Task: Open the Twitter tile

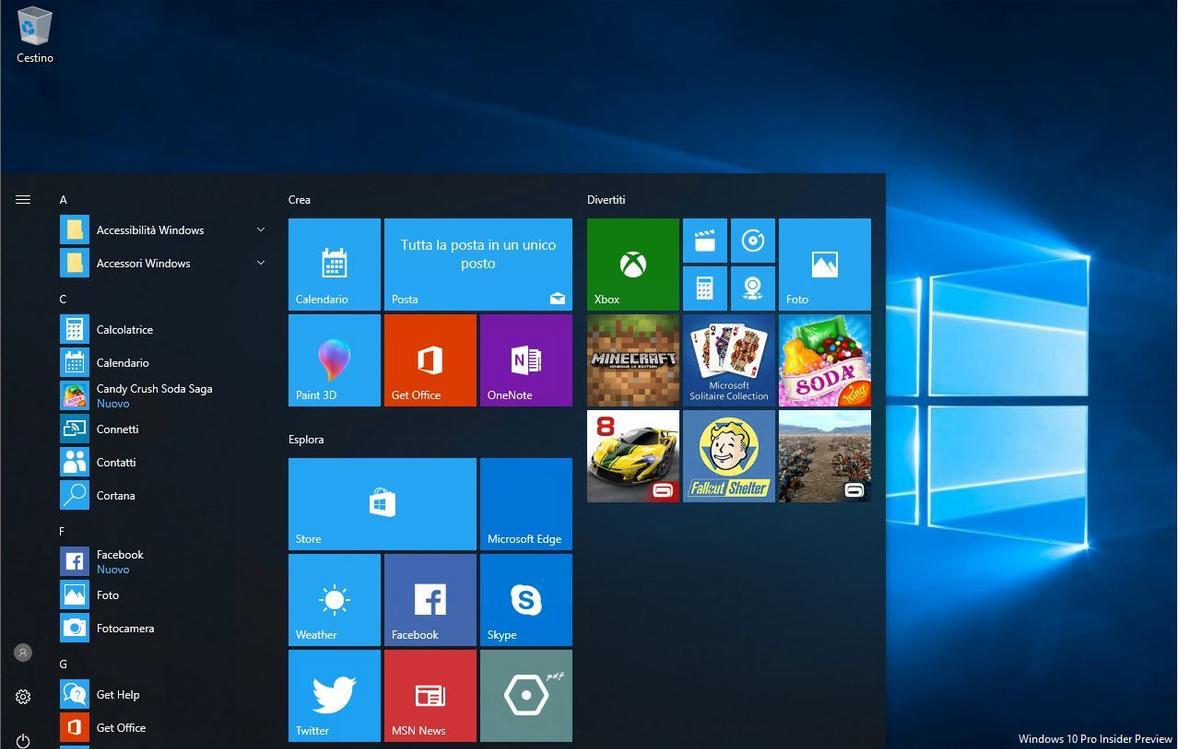Action: [x=334, y=696]
